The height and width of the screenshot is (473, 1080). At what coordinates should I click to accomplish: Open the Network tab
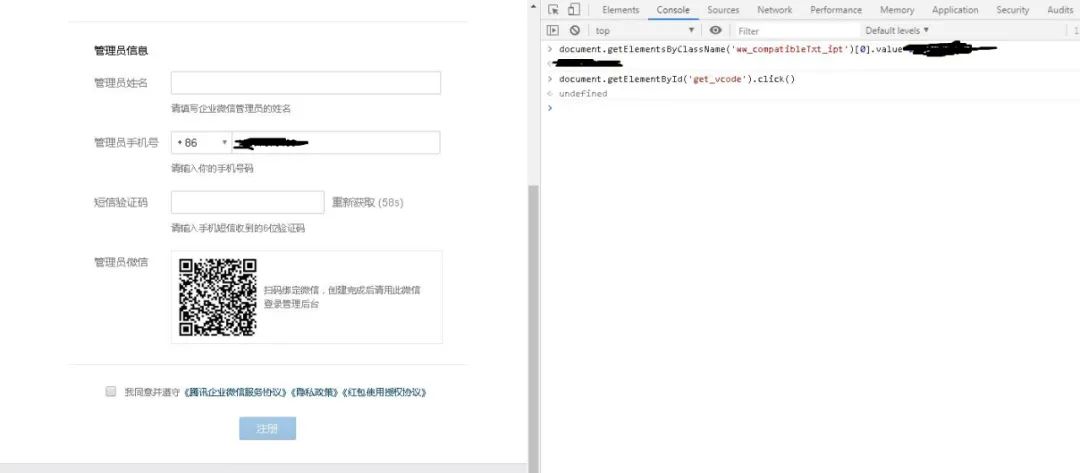click(x=774, y=10)
